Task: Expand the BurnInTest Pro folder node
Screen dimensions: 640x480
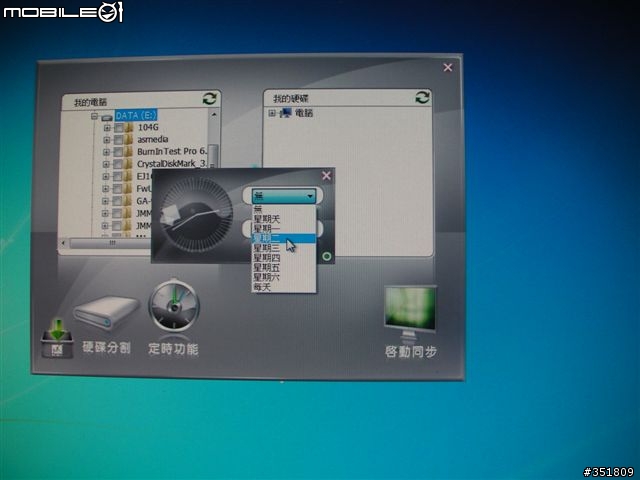Action: point(106,152)
